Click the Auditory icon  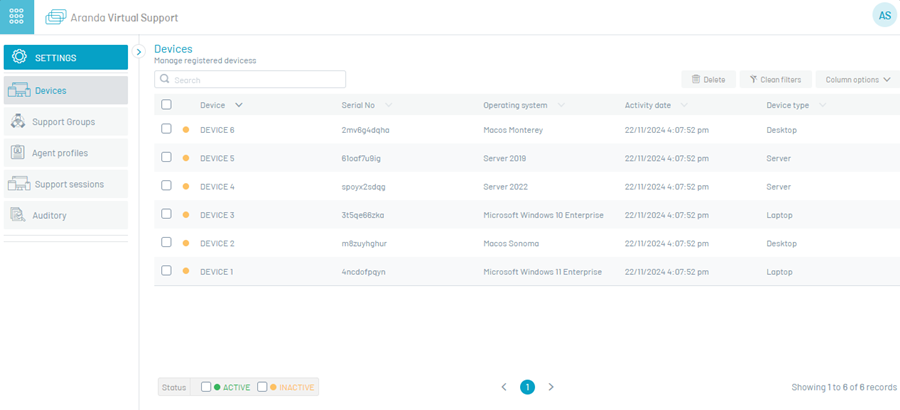18,215
